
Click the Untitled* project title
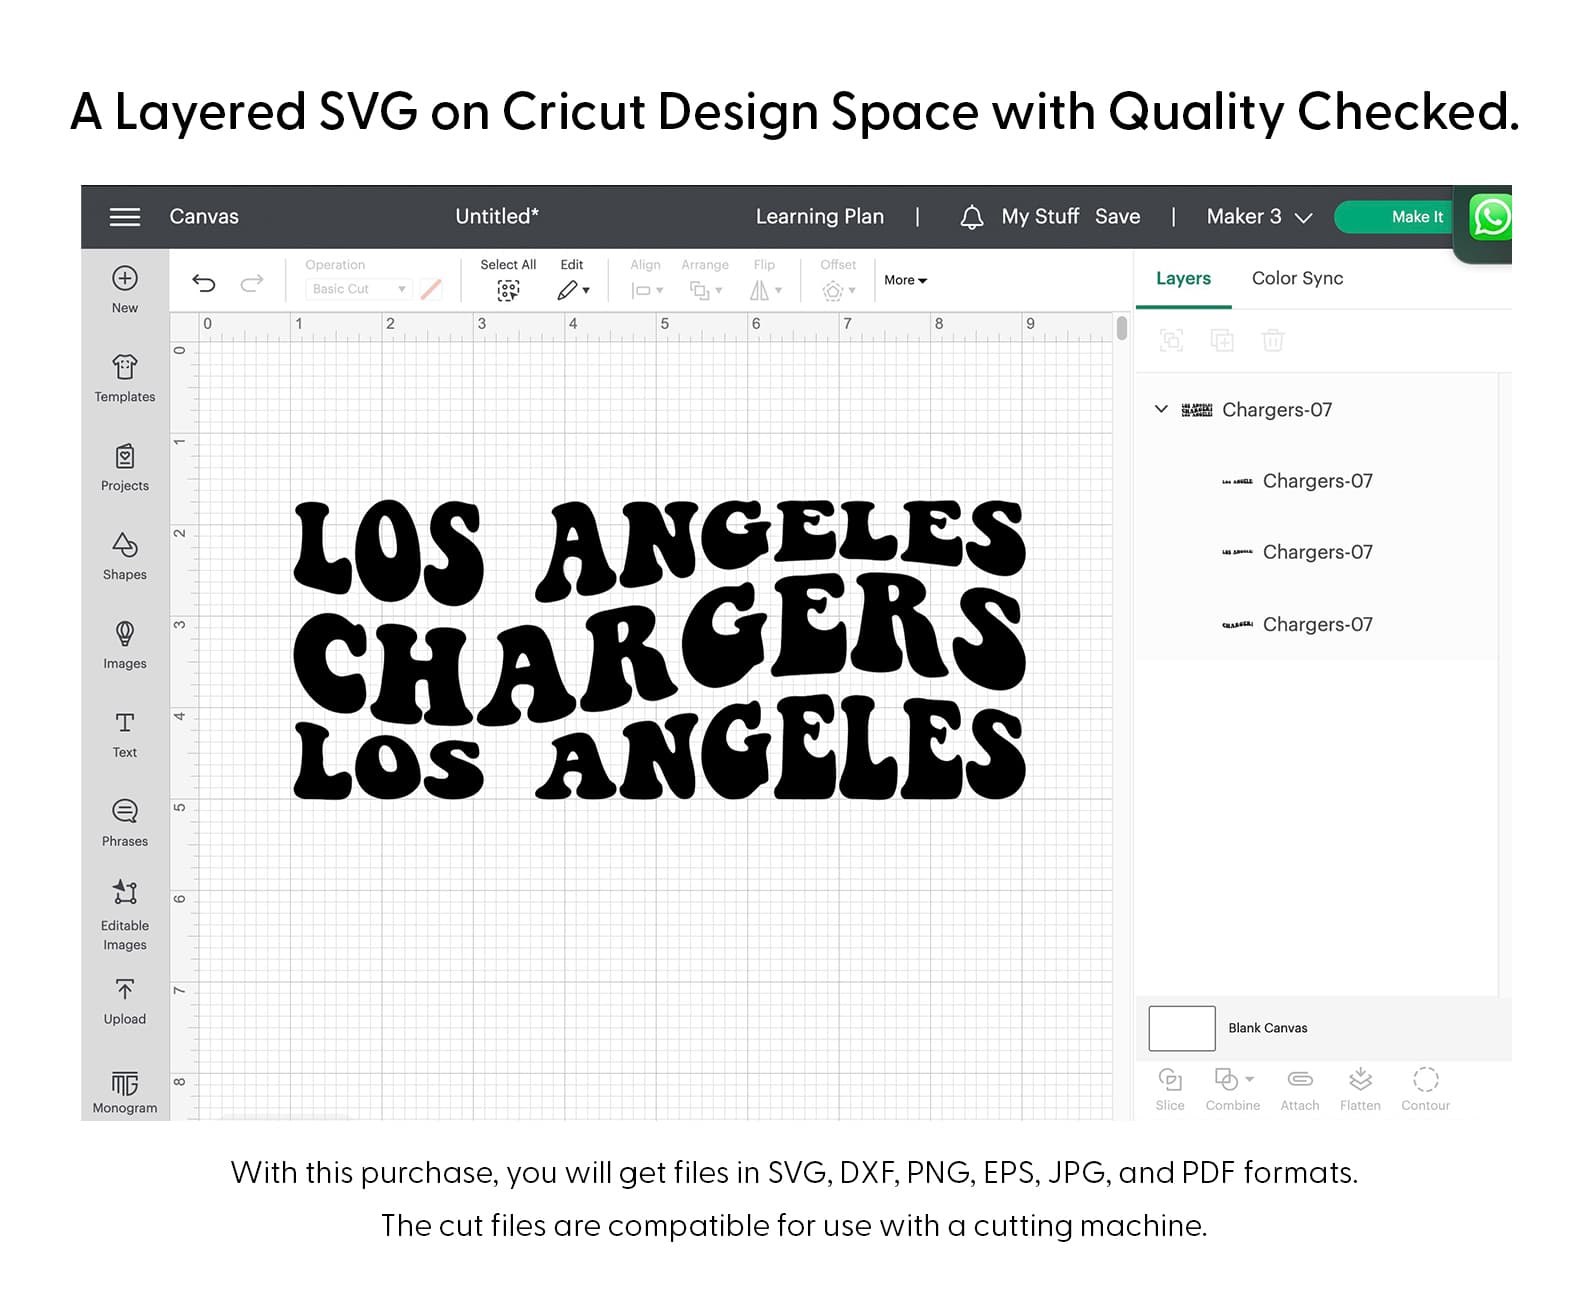tap(497, 217)
